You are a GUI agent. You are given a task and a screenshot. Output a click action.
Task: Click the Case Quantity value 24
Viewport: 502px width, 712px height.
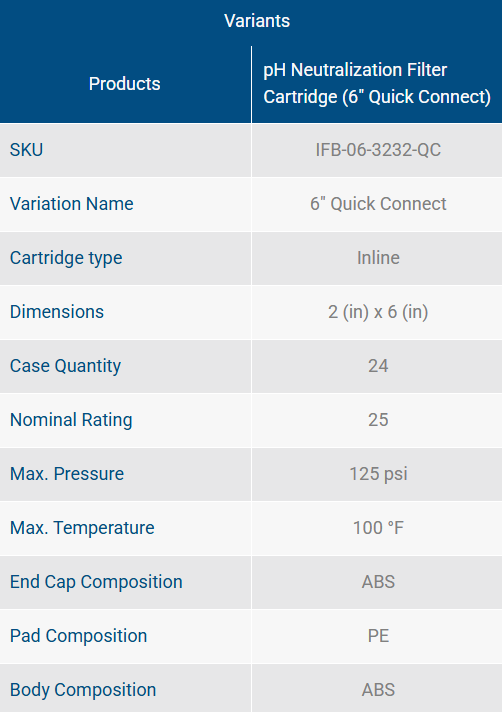click(x=378, y=366)
